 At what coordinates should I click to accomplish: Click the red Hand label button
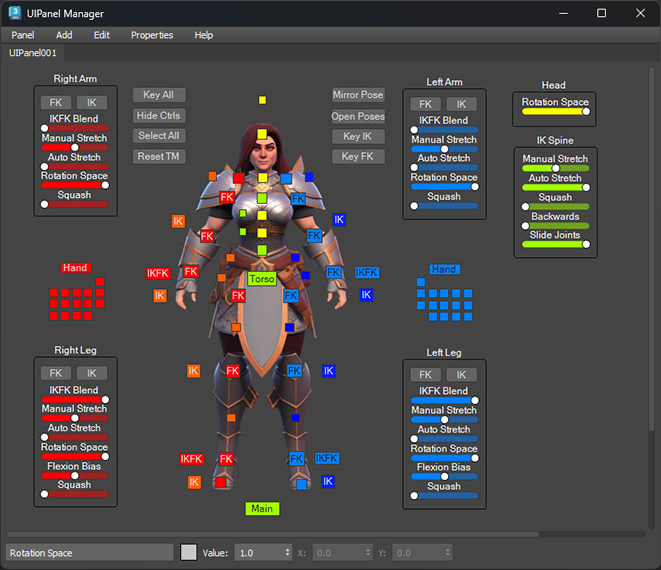(75, 268)
